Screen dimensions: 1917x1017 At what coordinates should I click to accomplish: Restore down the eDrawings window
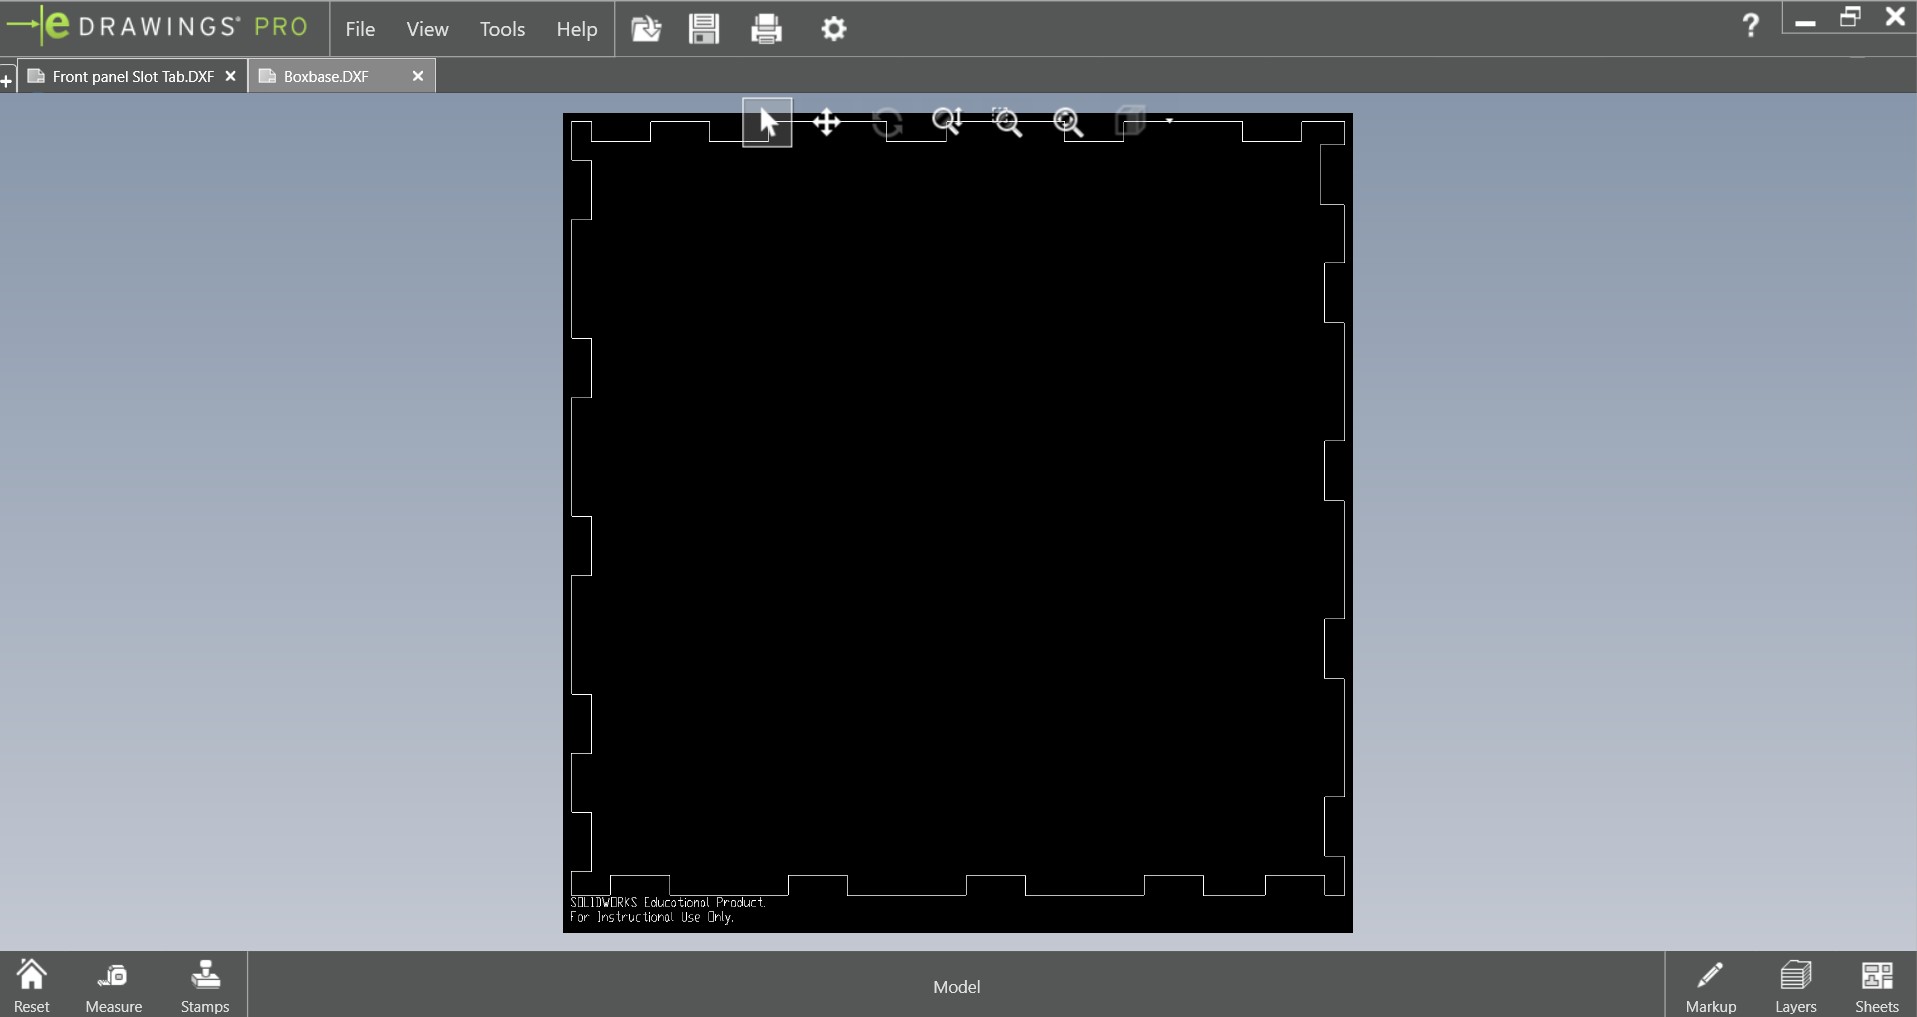coord(1850,17)
